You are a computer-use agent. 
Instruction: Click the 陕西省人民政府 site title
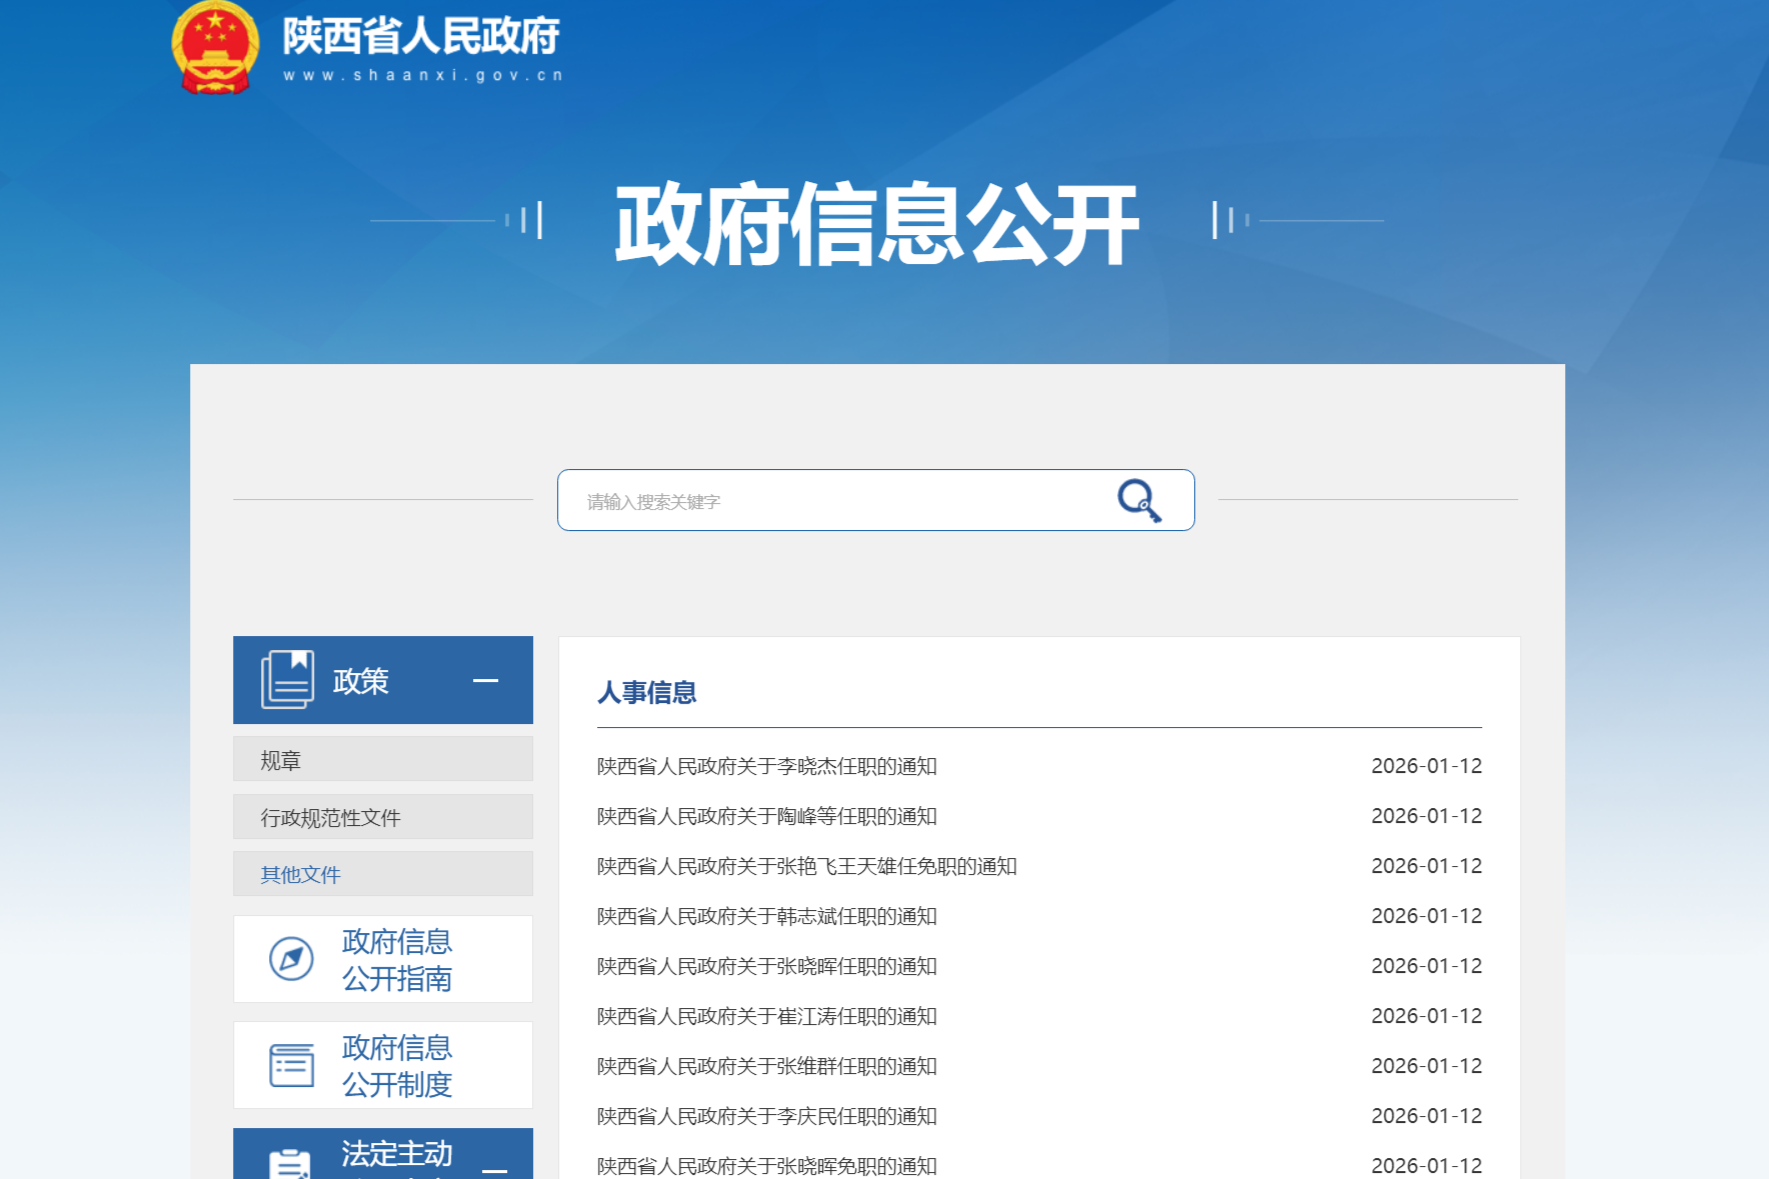click(x=421, y=38)
